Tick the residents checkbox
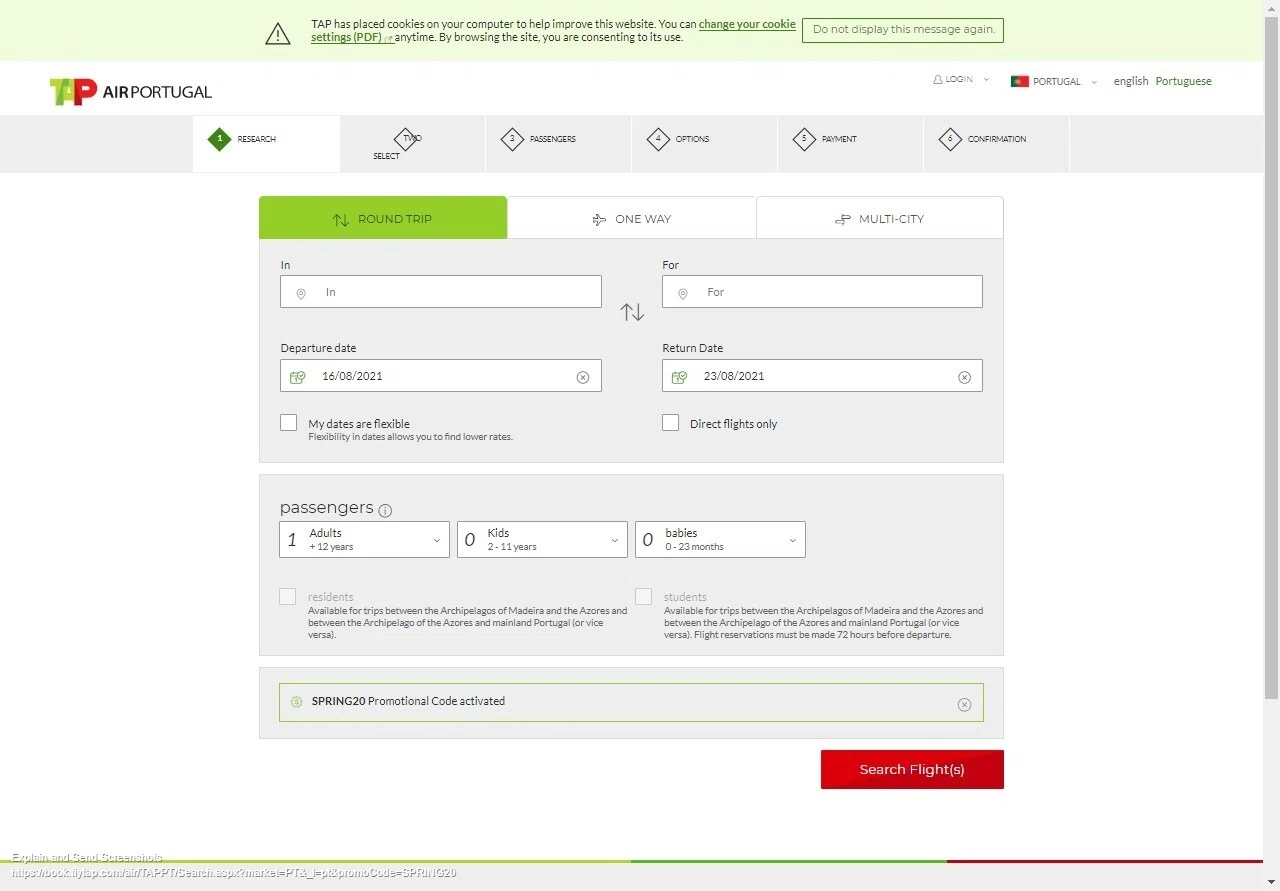1280x891 pixels. click(x=288, y=597)
